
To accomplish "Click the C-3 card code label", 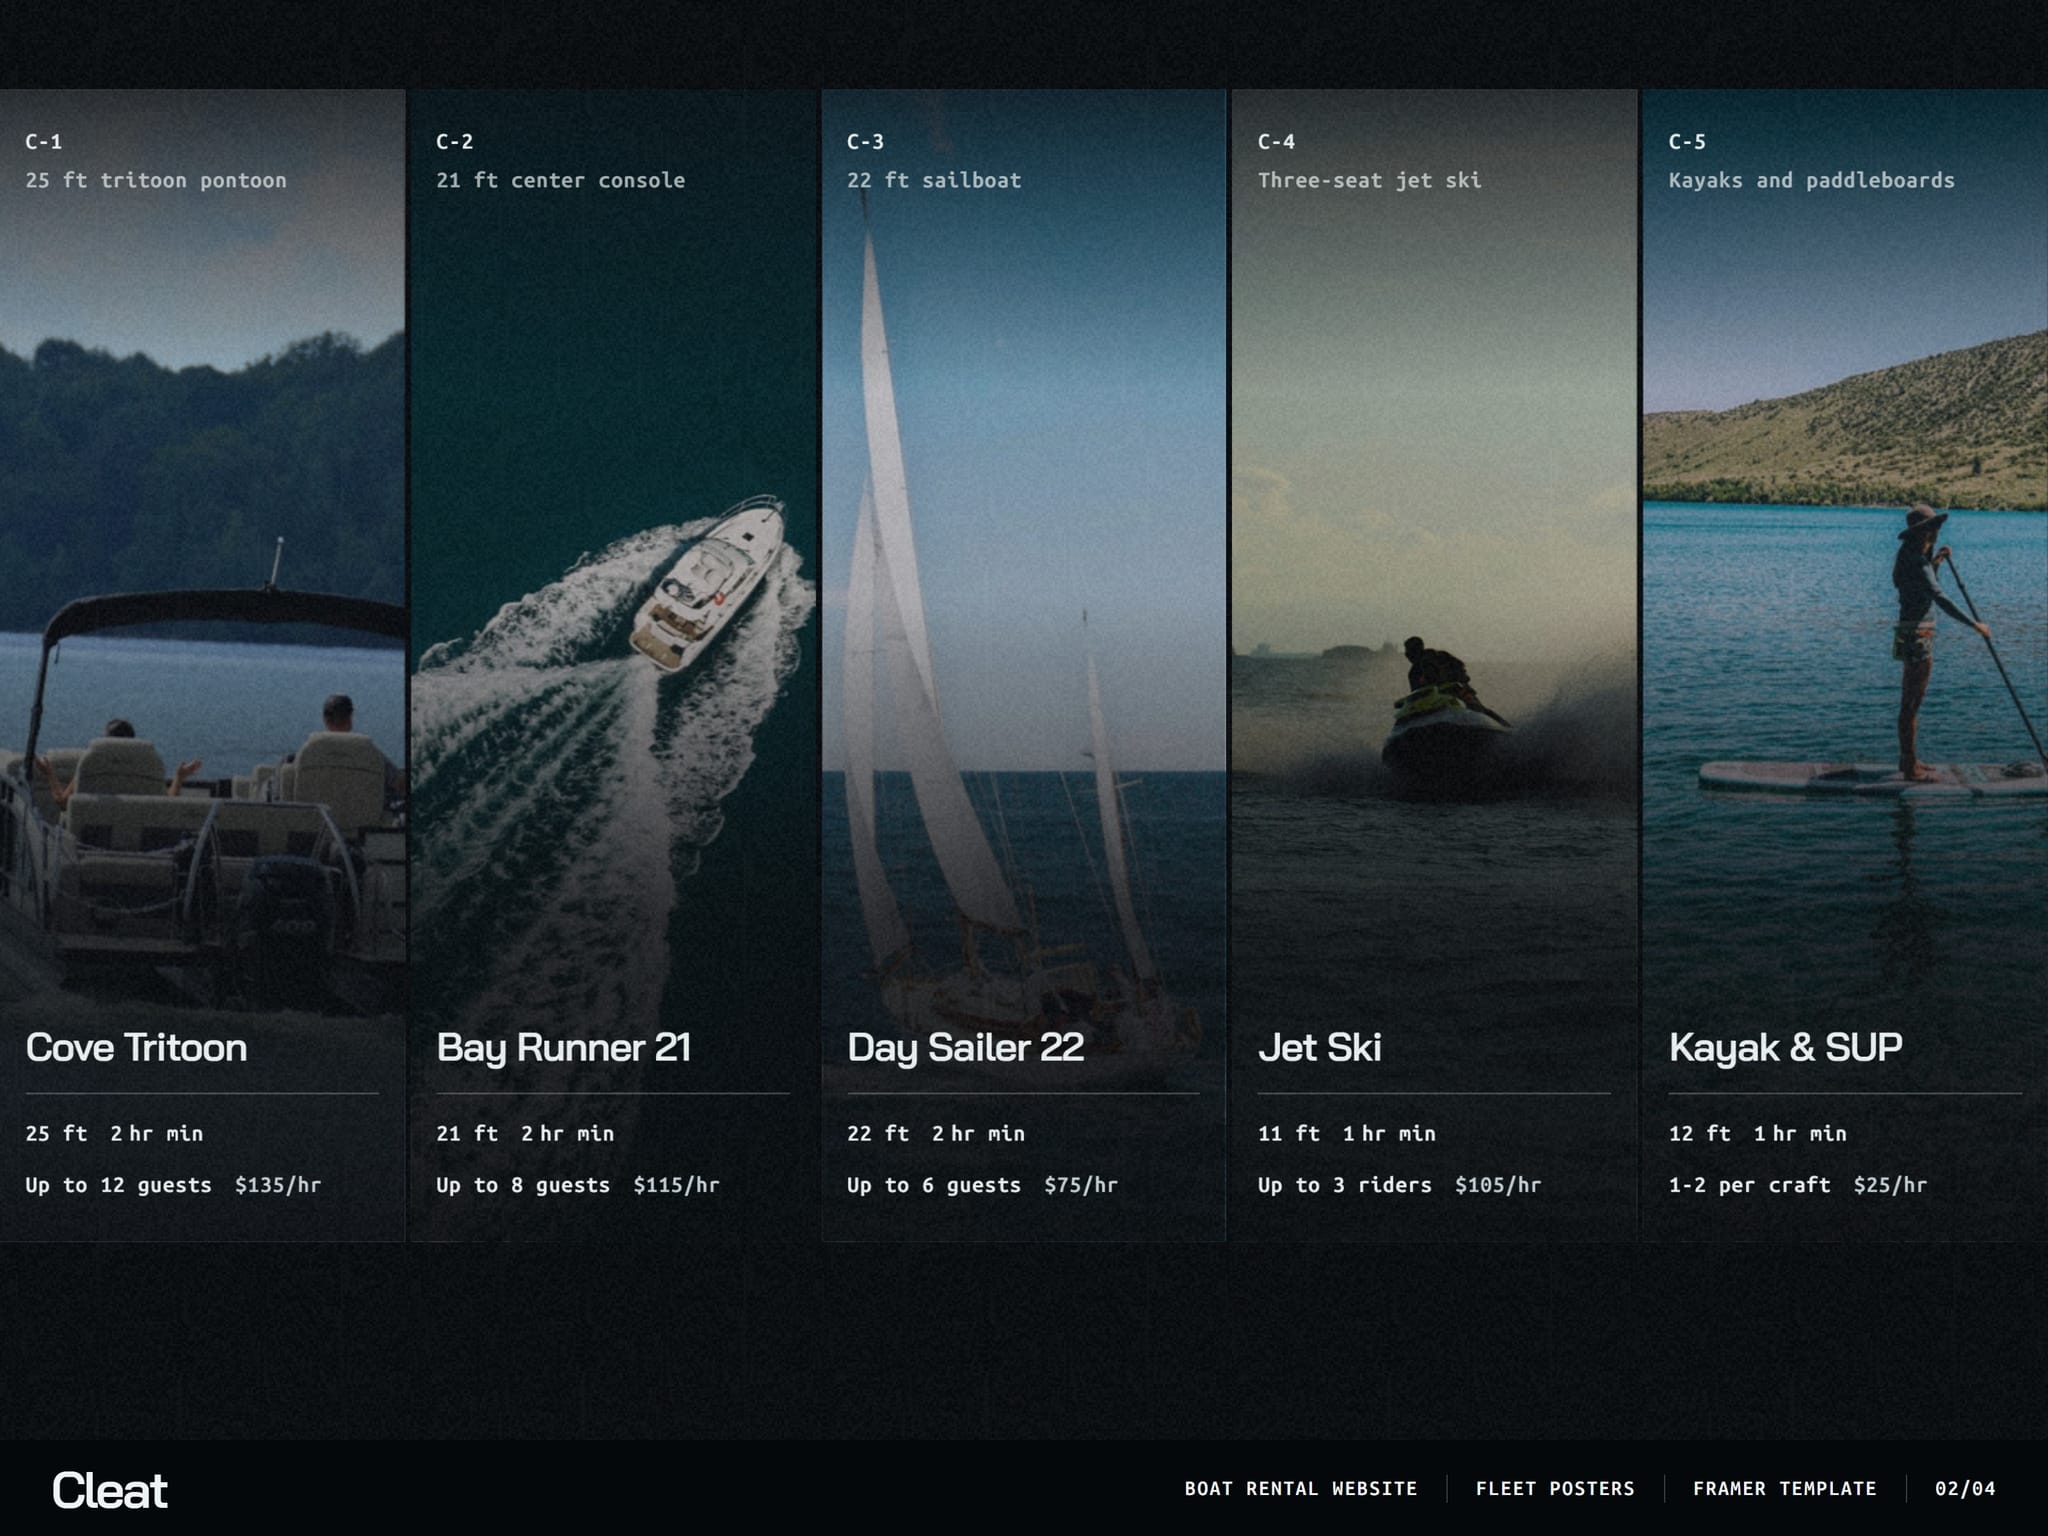I will [865, 142].
